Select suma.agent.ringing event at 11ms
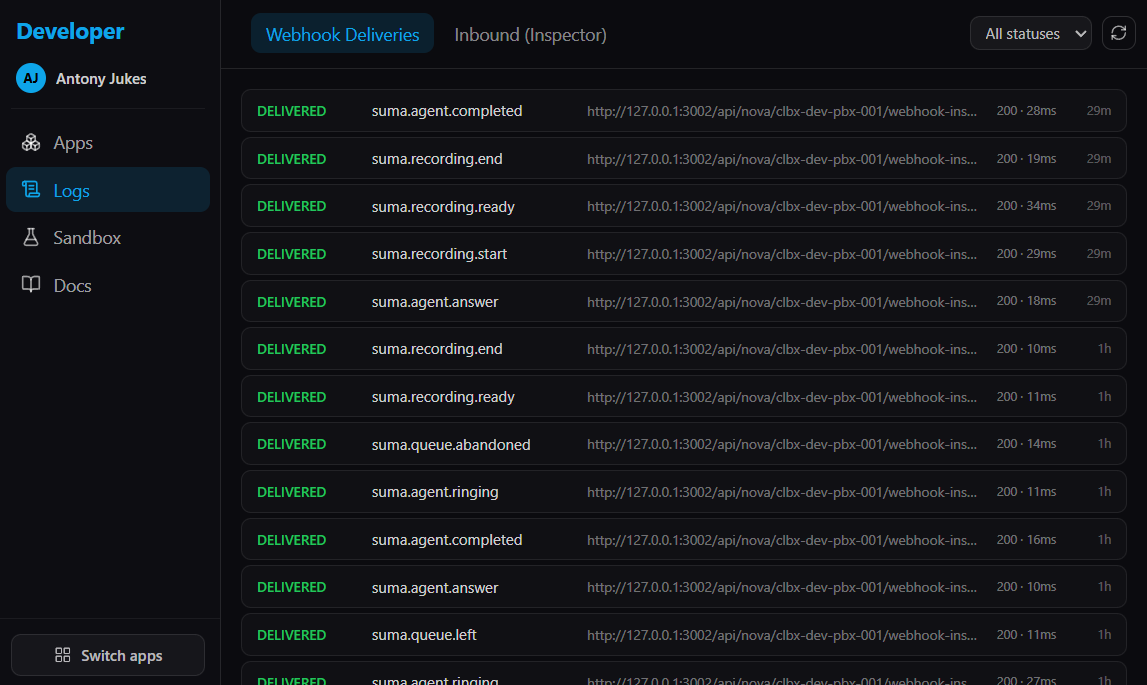The height and width of the screenshot is (685, 1147). coord(683,492)
